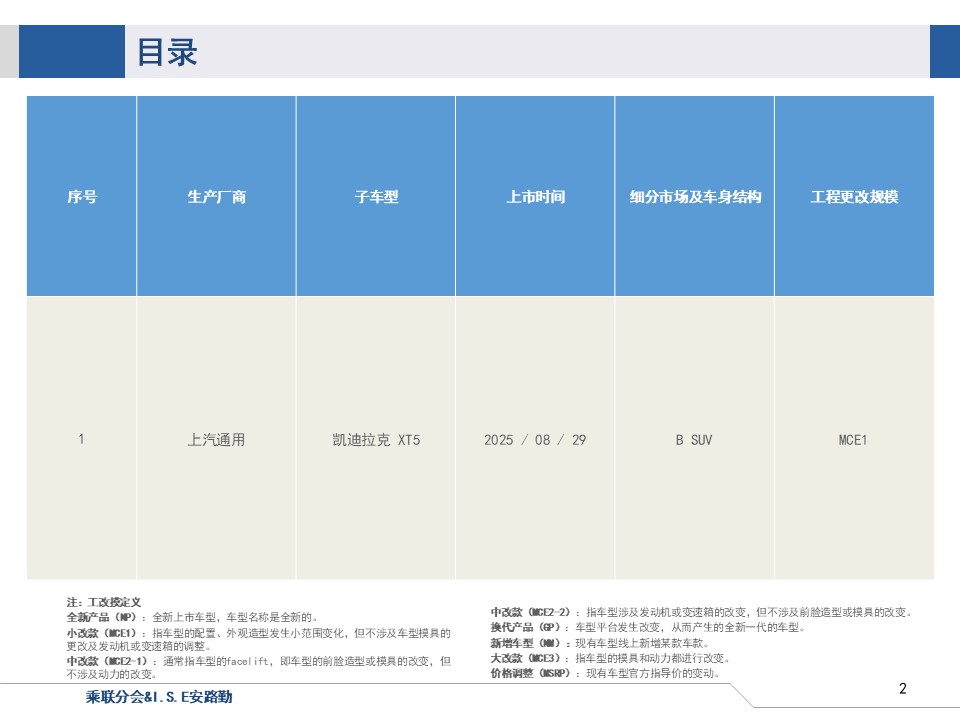The width and height of the screenshot is (960, 720).
Task: Click the 换代产品 (GP) definition line
Action: 648,627
